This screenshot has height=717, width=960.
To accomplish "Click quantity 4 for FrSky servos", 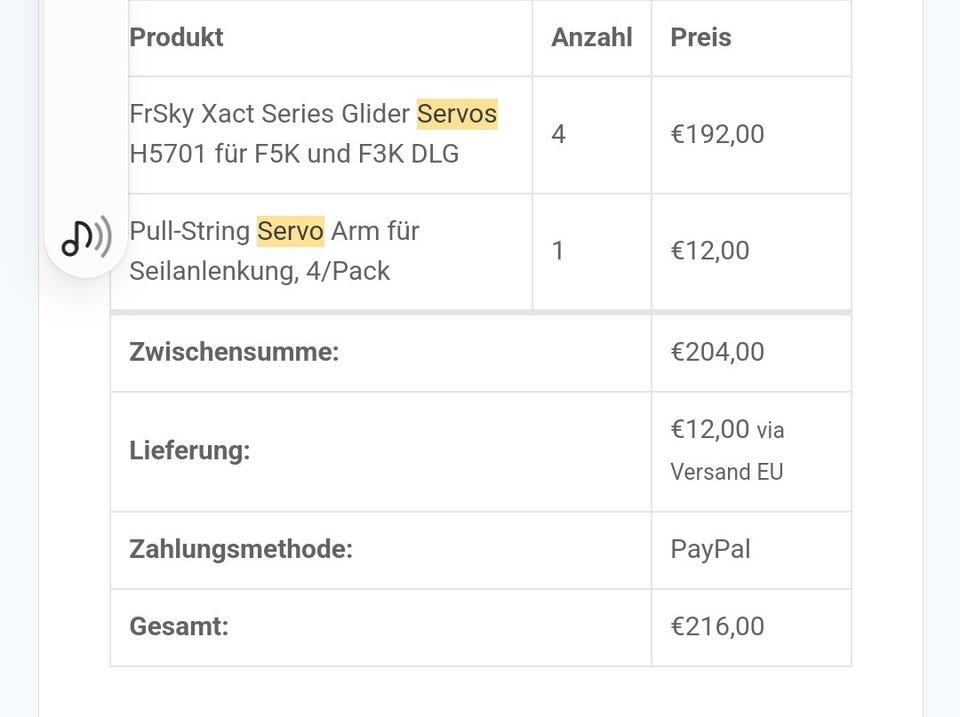I will point(558,134).
